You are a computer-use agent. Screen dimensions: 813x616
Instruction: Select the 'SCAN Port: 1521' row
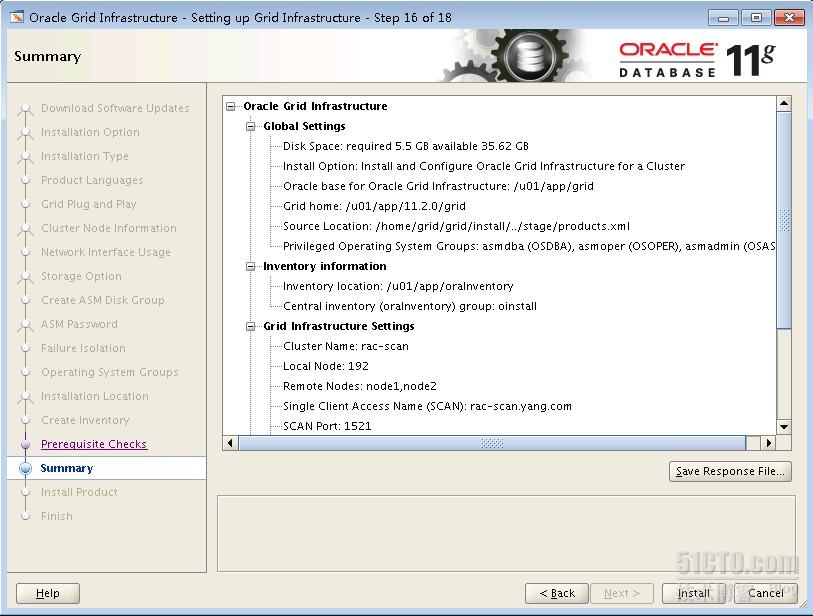327,426
